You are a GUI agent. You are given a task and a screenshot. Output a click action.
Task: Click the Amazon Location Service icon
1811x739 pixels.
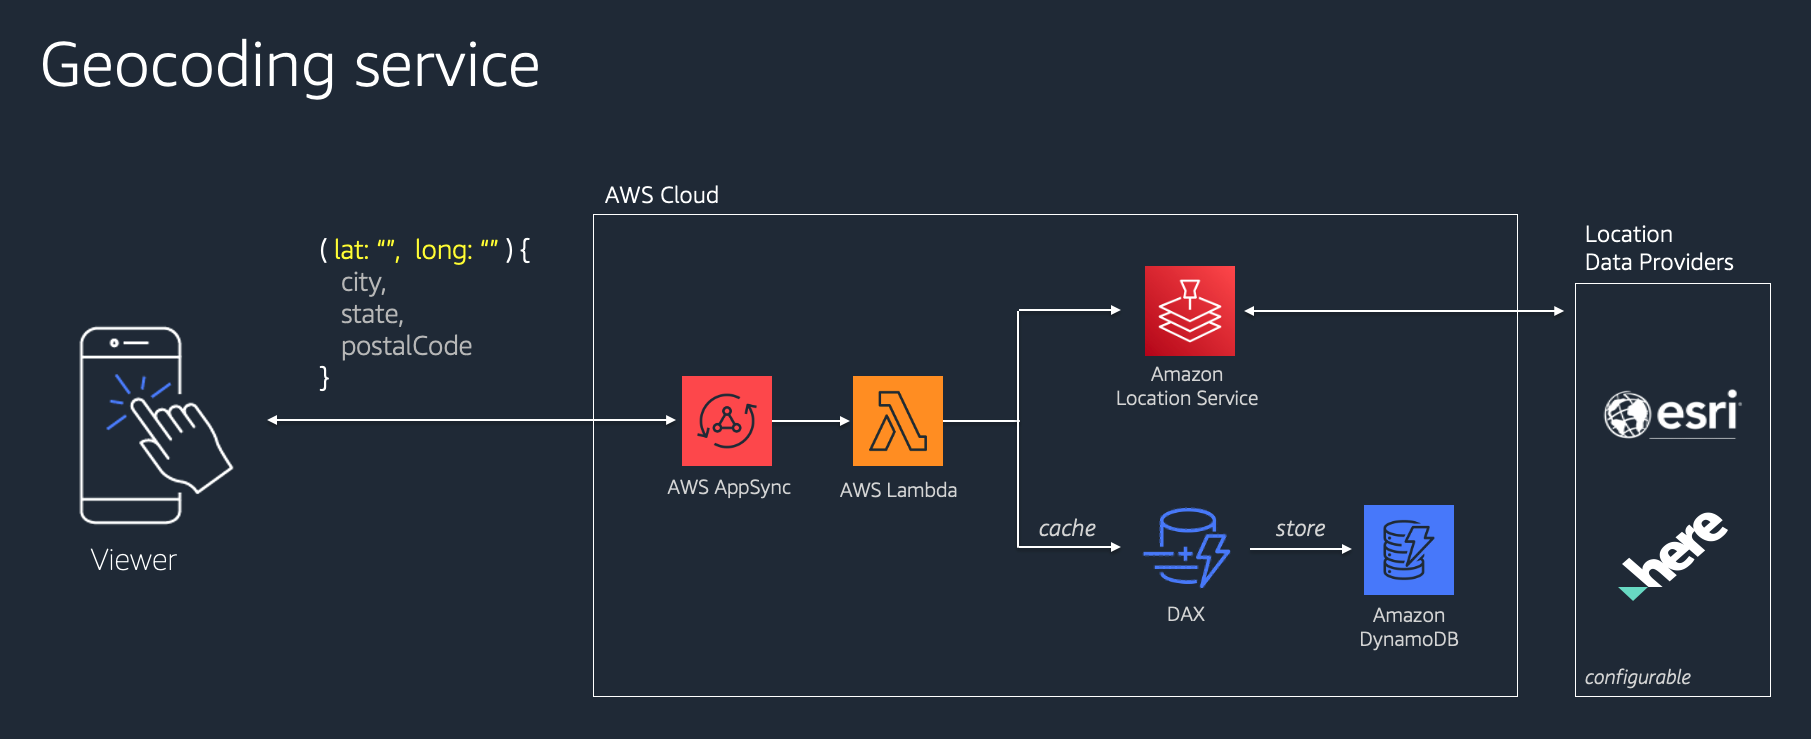point(1190,311)
